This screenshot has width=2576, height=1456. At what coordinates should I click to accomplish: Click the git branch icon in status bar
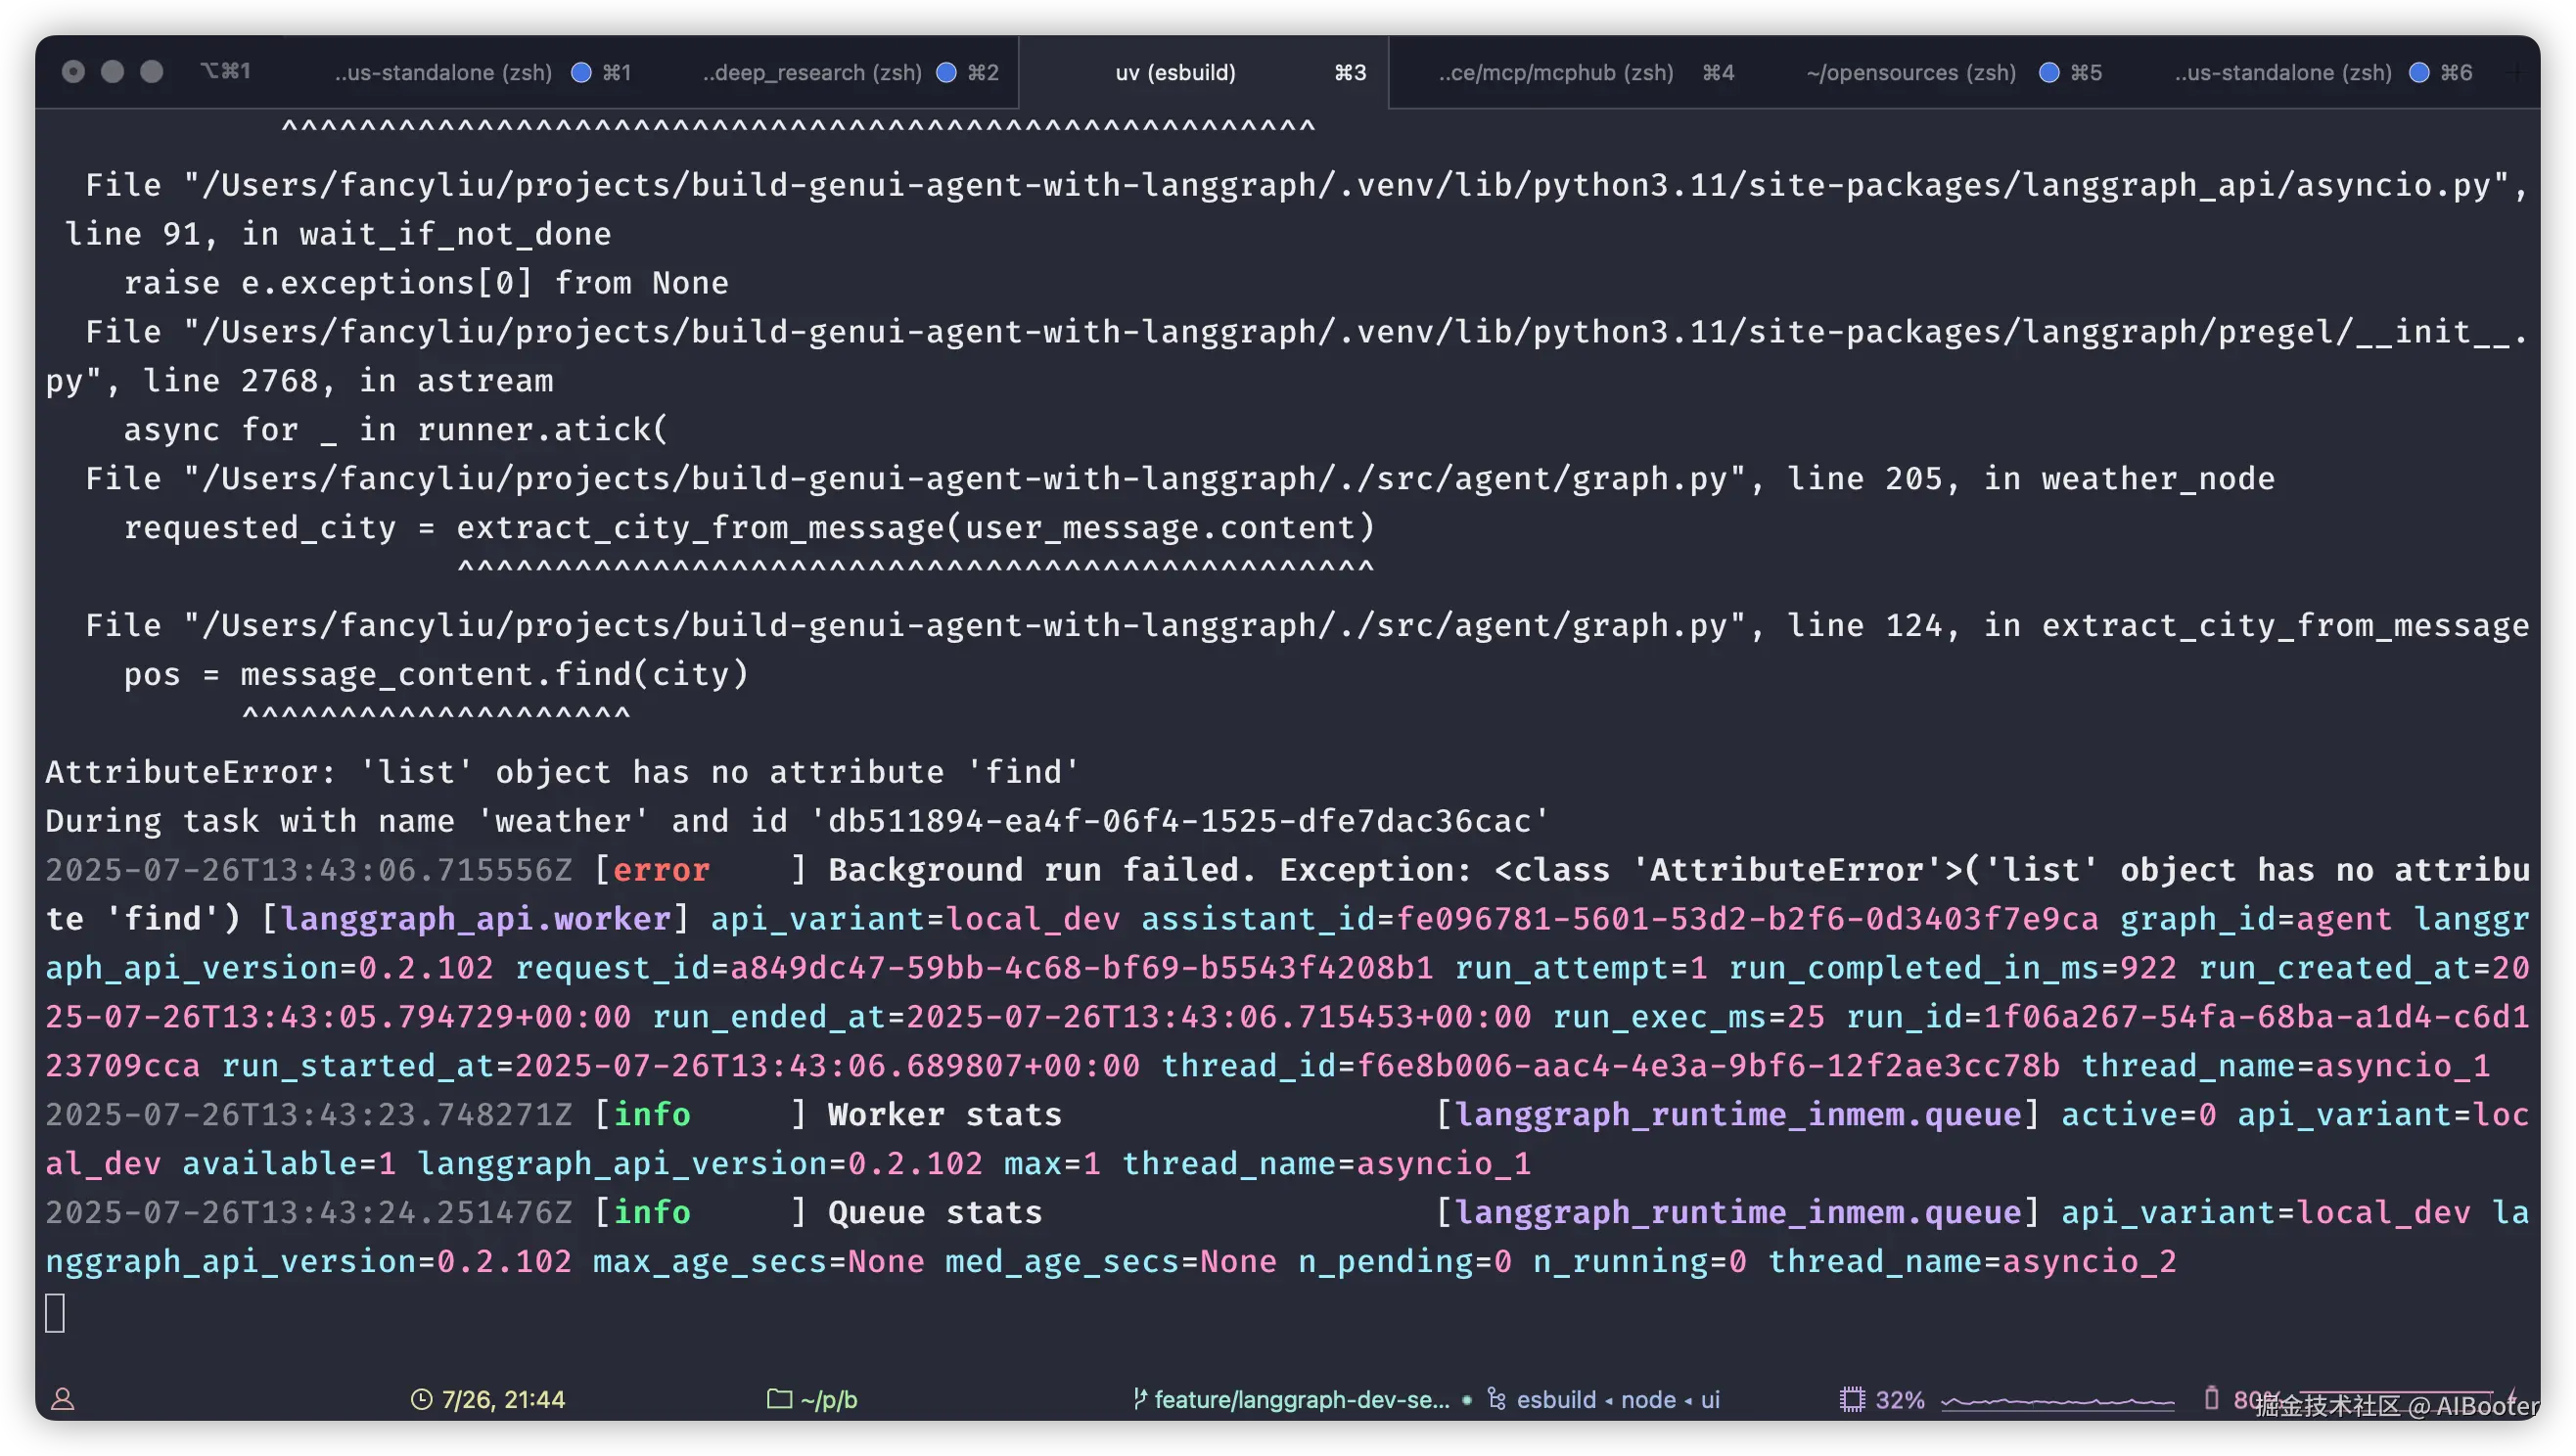point(1139,1399)
